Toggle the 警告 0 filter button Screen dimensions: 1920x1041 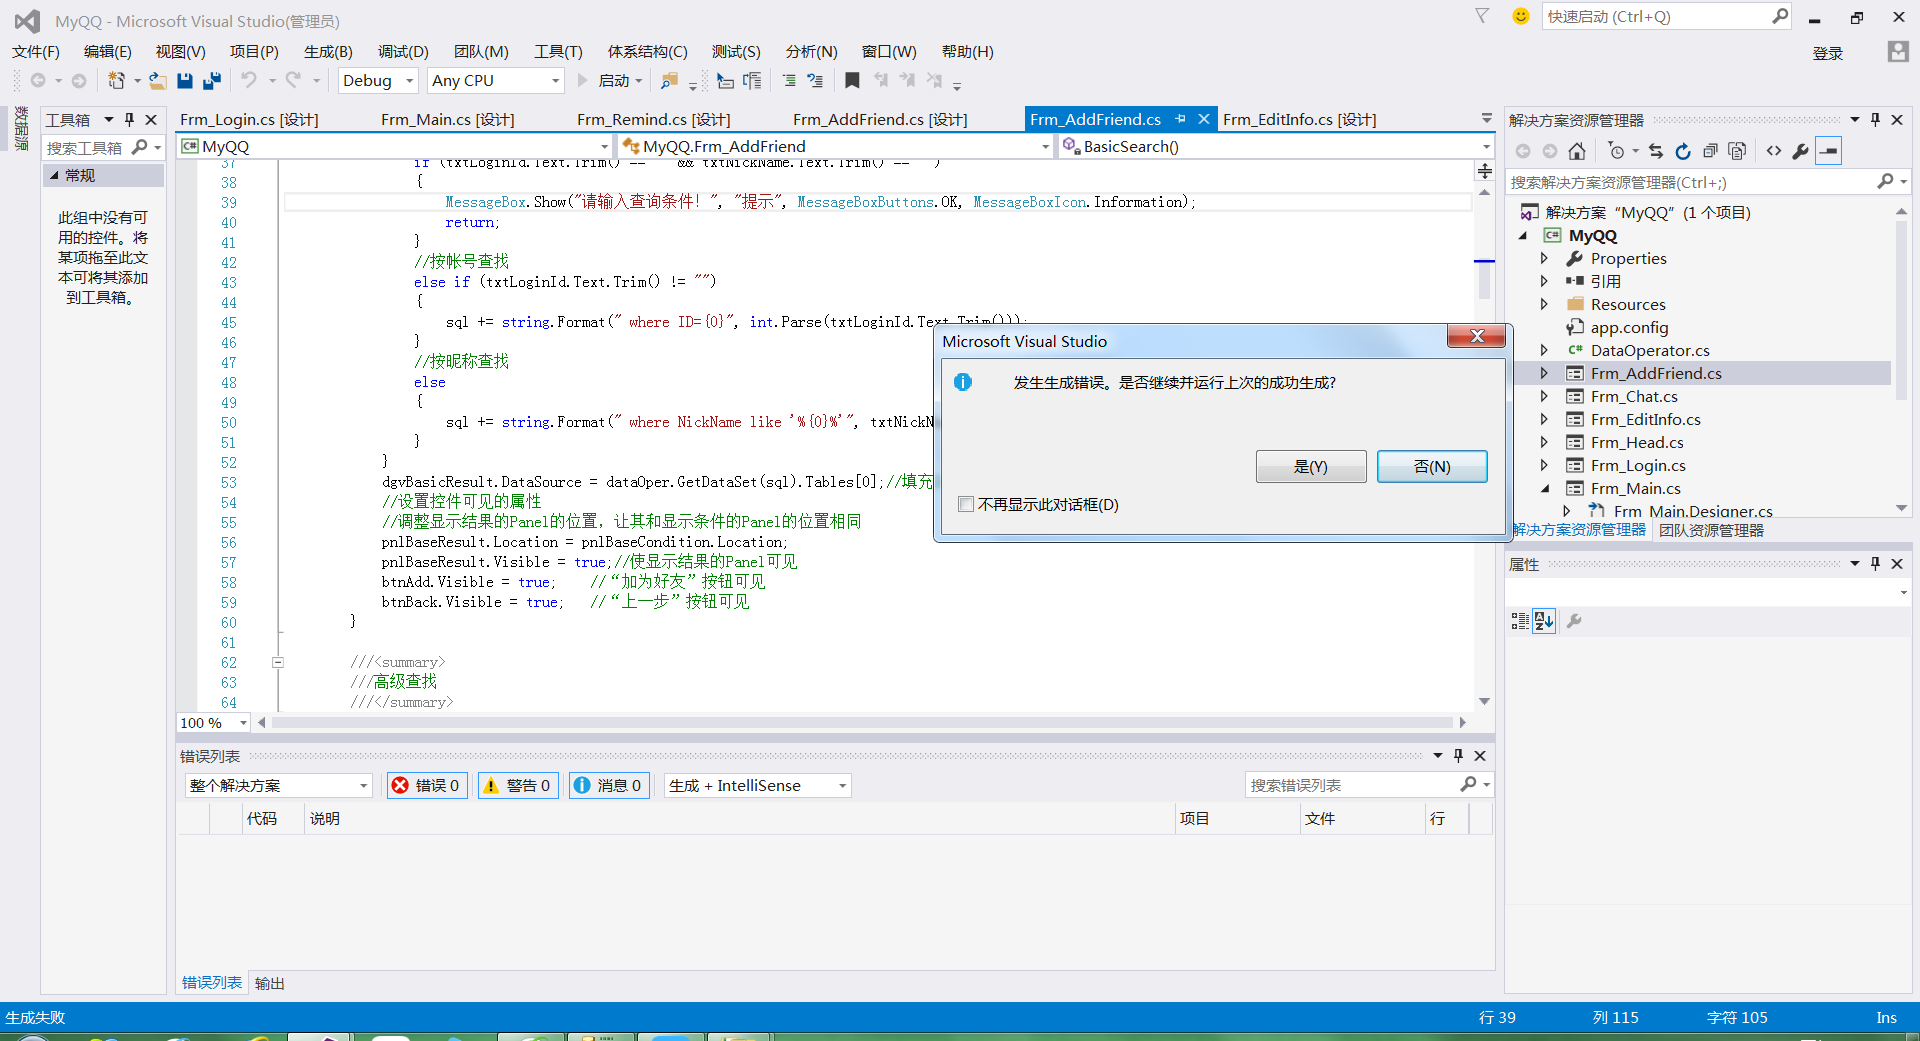coord(518,785)
